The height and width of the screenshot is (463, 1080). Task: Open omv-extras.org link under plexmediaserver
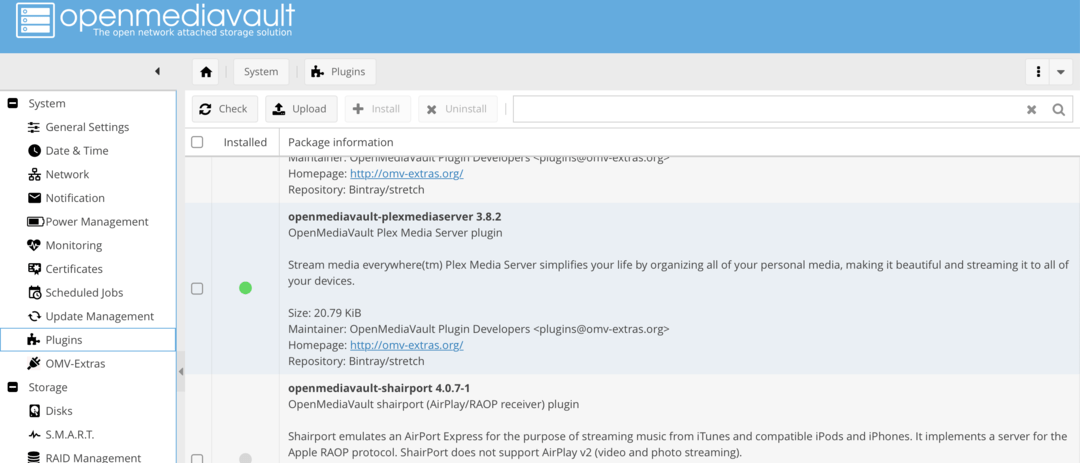click(406, 345)
